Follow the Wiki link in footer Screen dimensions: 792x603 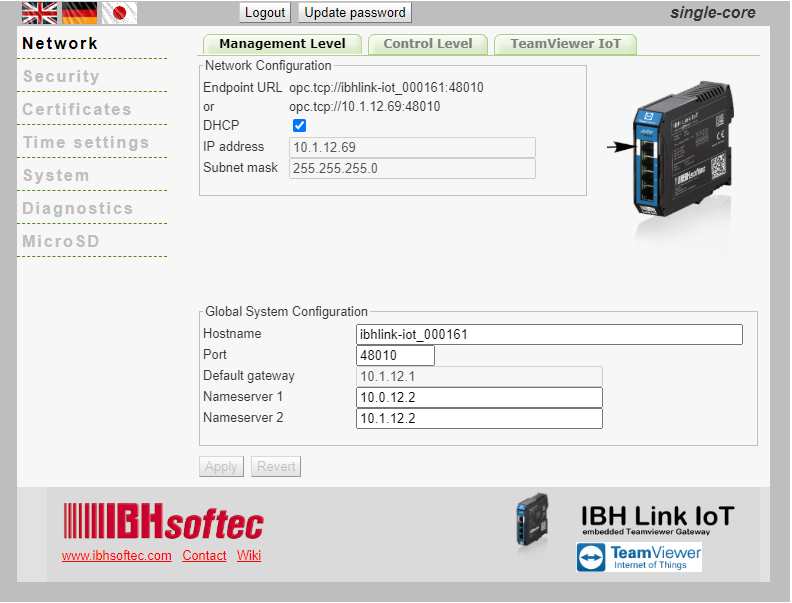tap(249, 556)
